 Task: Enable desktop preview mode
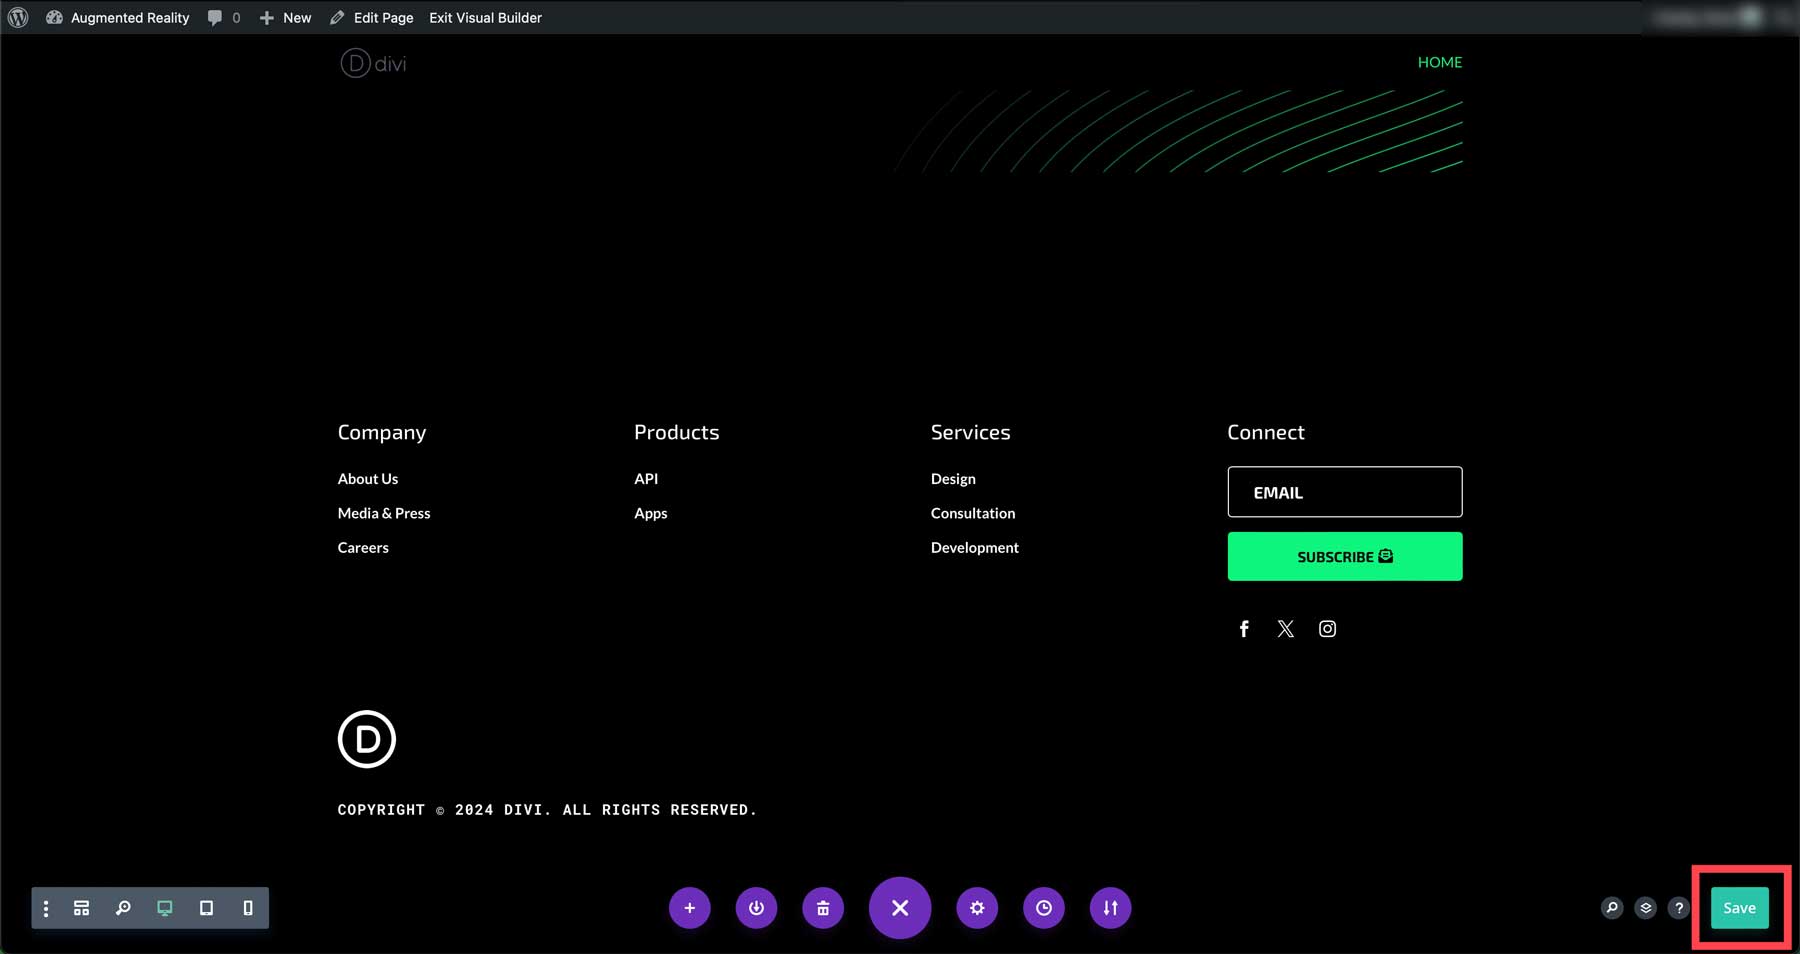point(165,908)
